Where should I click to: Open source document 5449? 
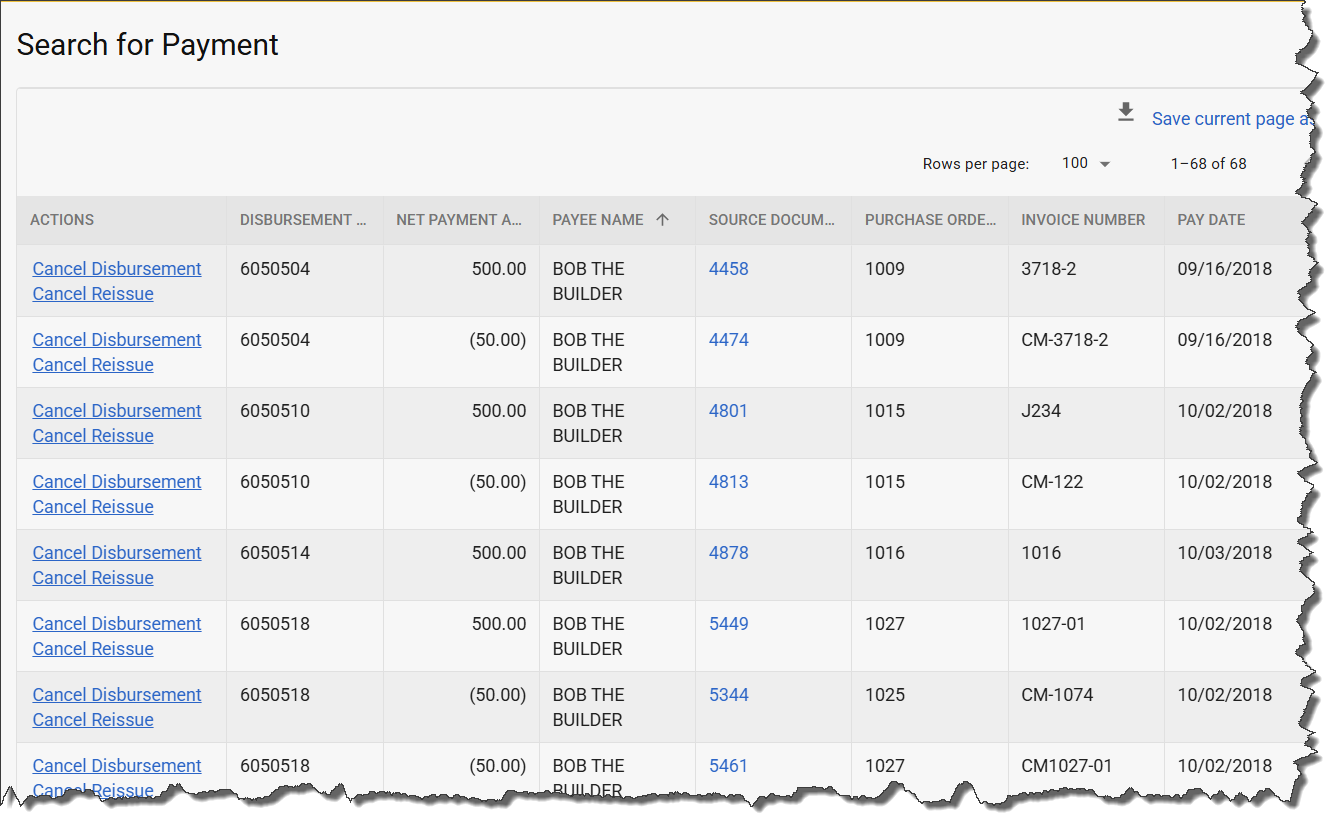[728, 623]
